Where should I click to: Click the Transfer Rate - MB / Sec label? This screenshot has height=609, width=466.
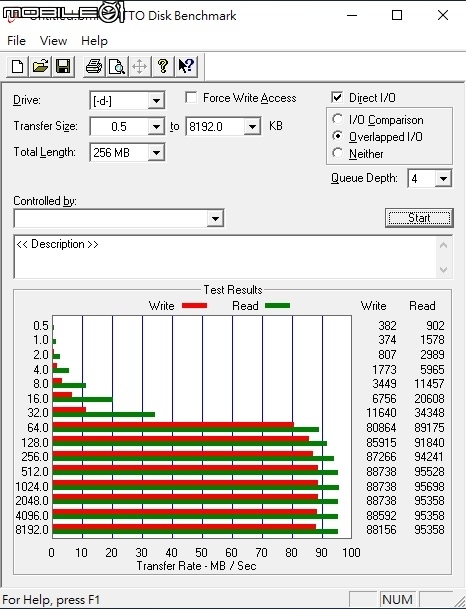pyautogui.click(x=196, y=566)
